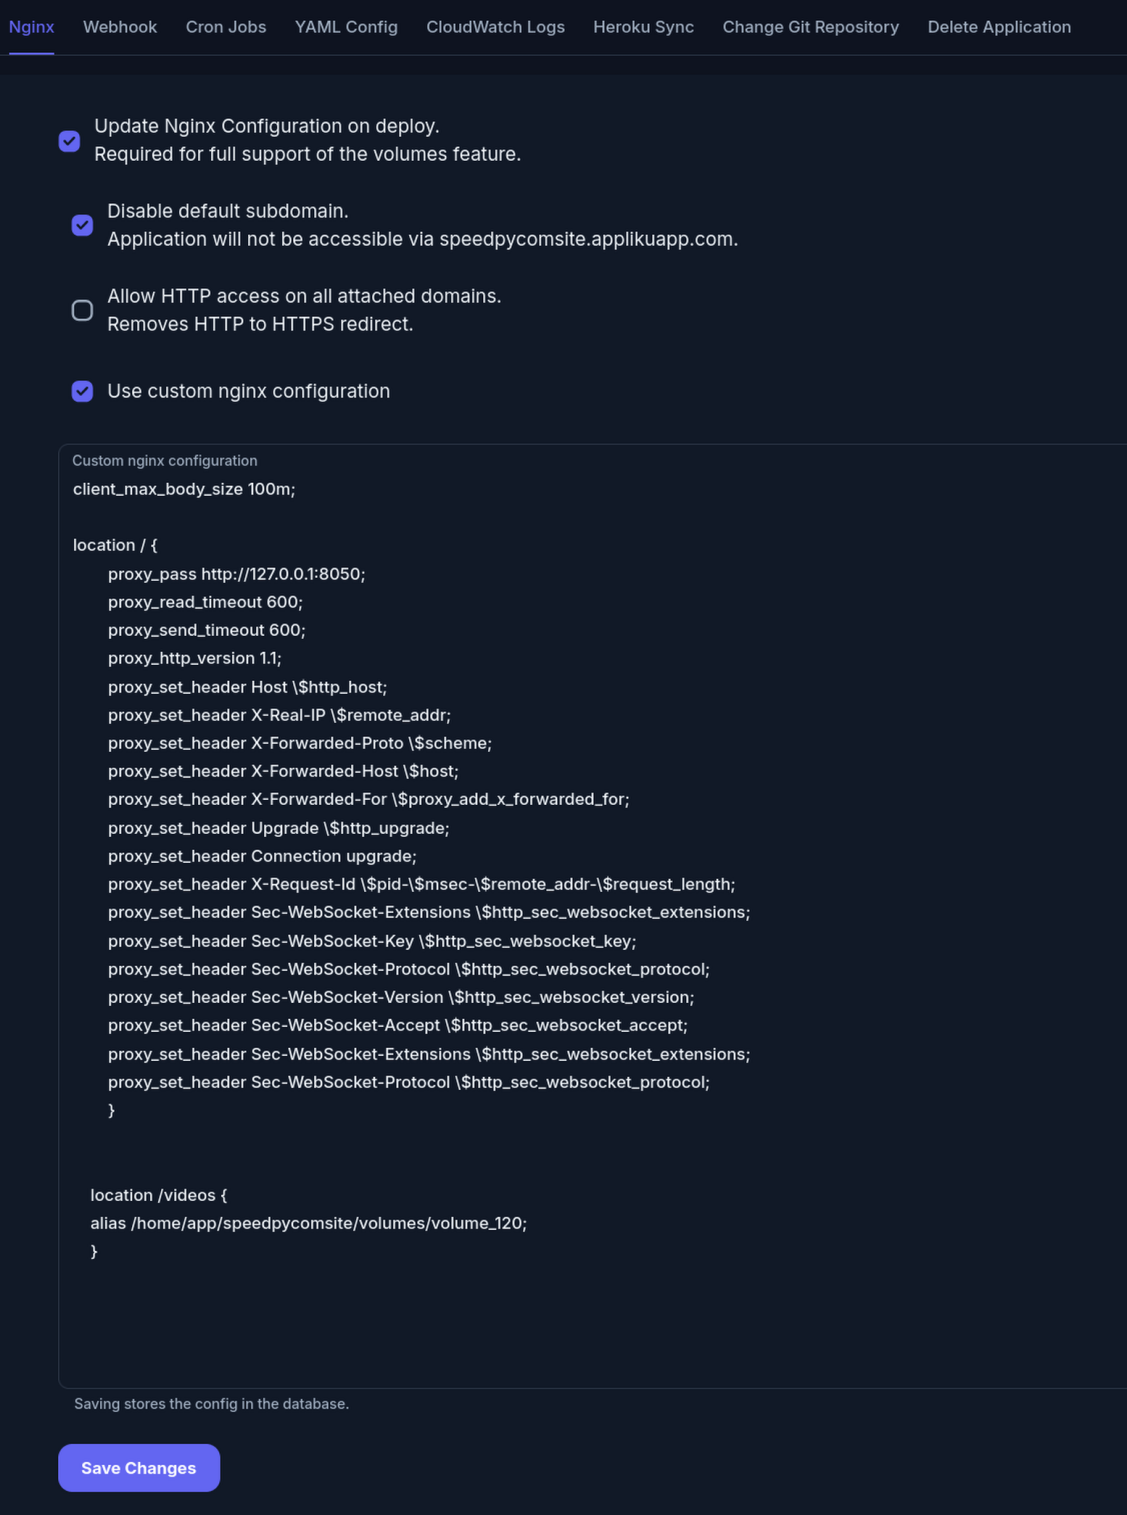
Task: Go to the Heroku Sync tab
Action: click(643, 27)
